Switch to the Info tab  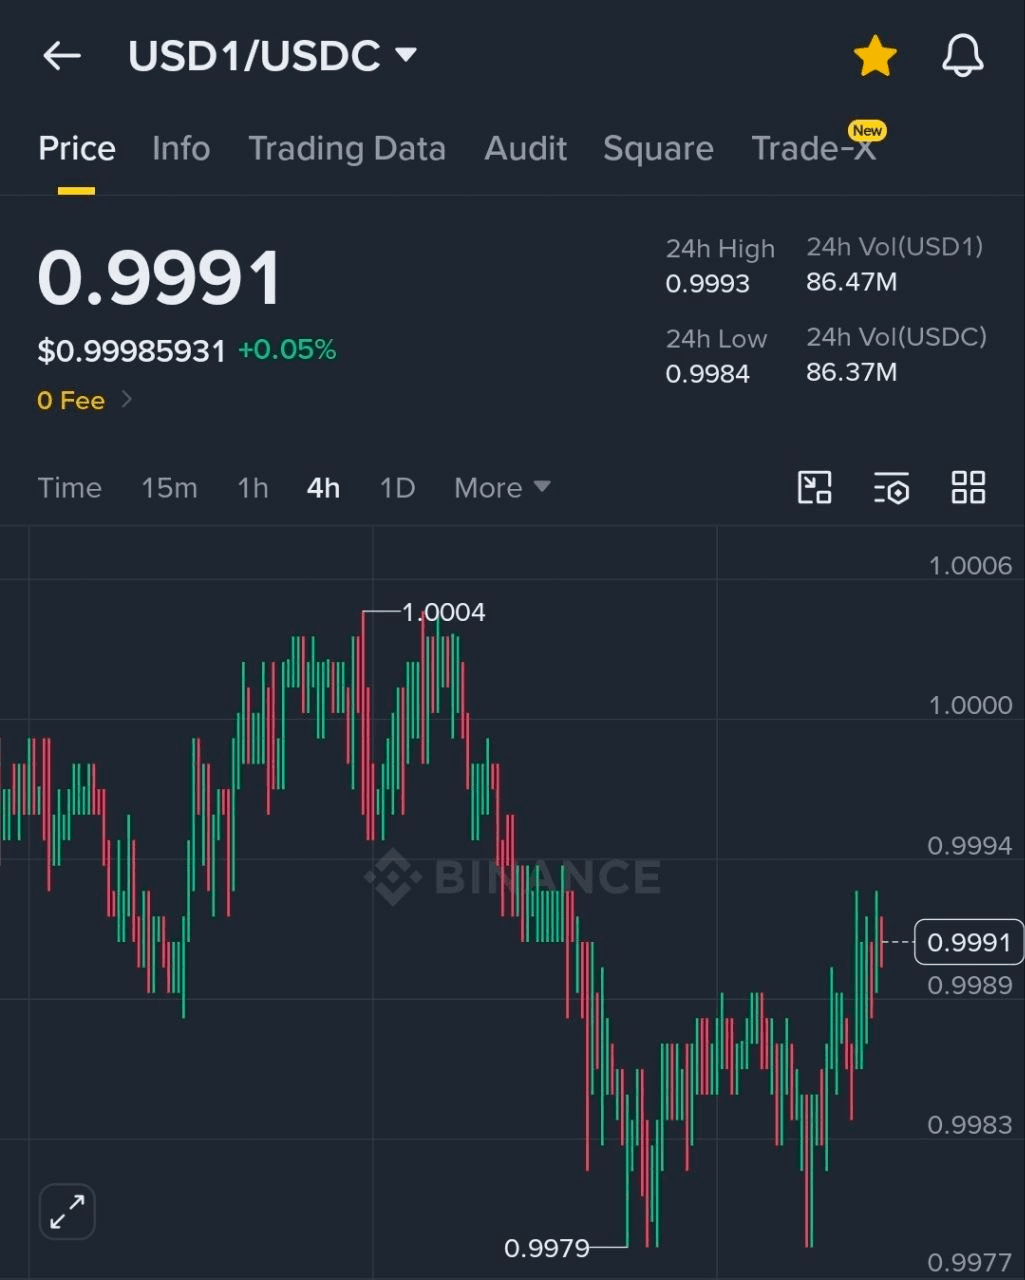[181, 149]
